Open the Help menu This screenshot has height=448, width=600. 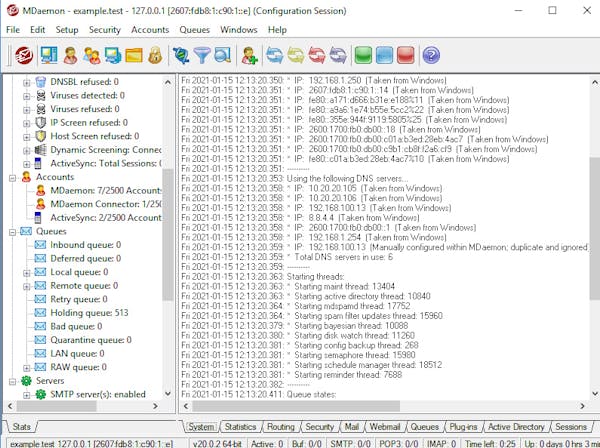[277, 30]
